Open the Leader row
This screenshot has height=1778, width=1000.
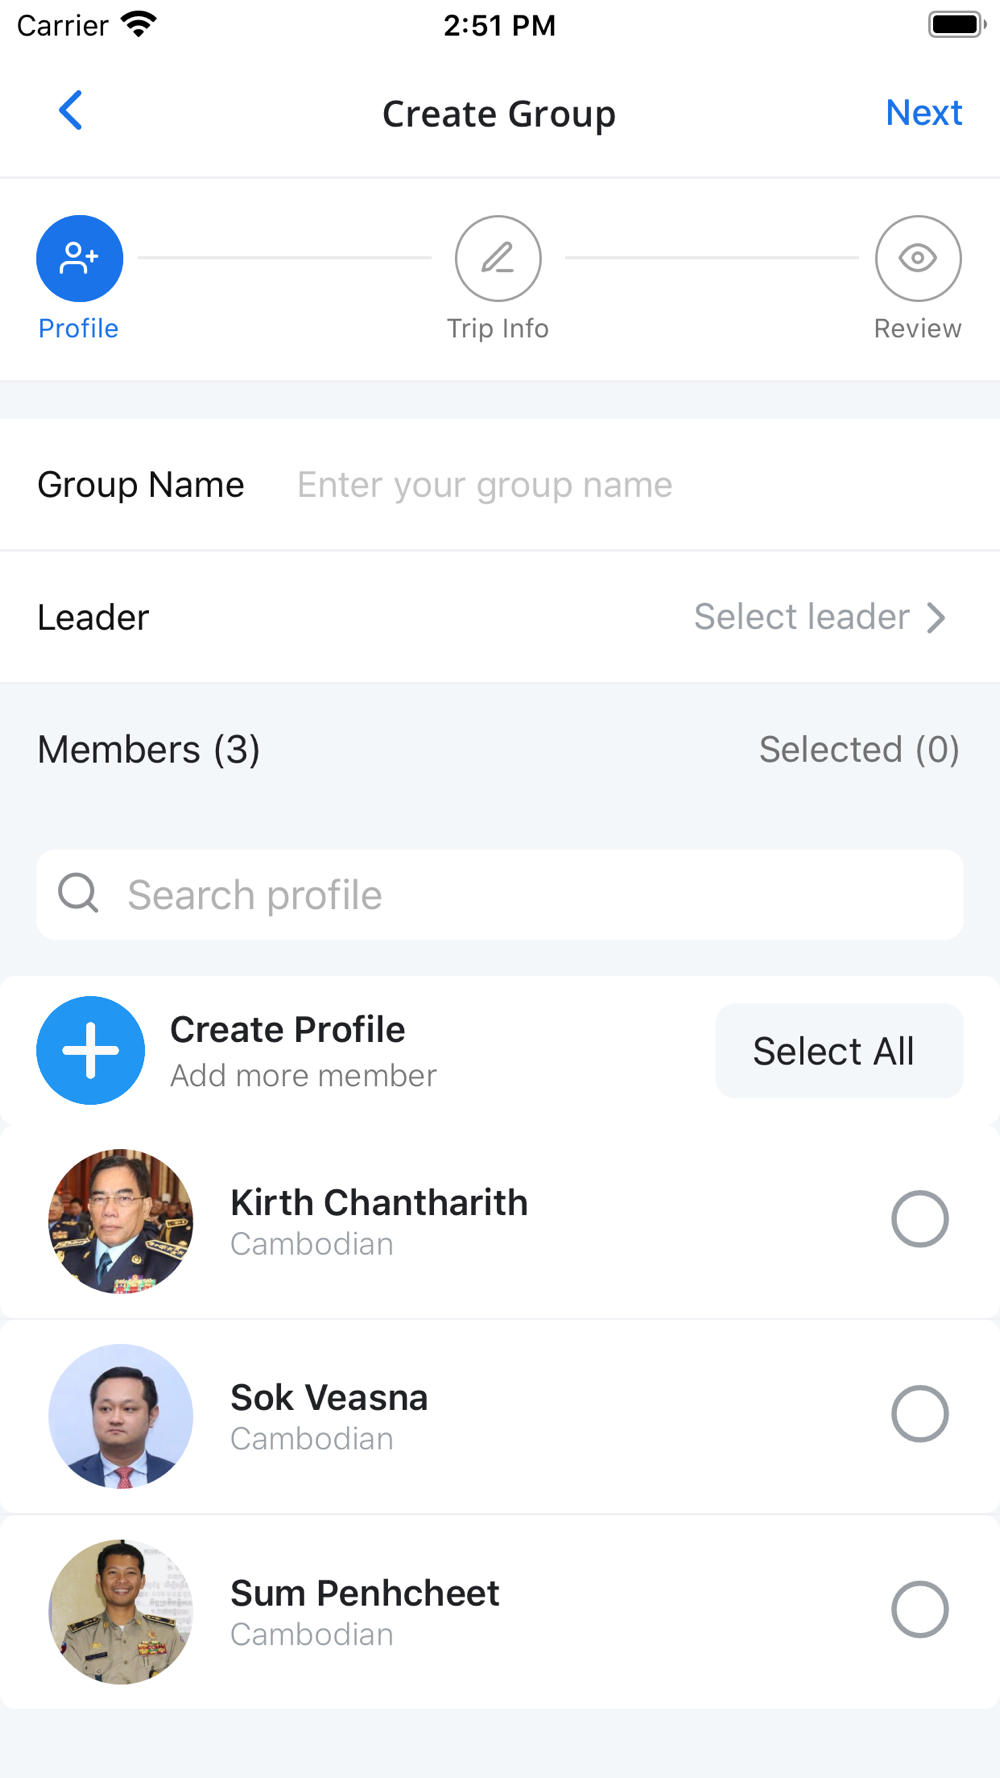pos(500,617)
